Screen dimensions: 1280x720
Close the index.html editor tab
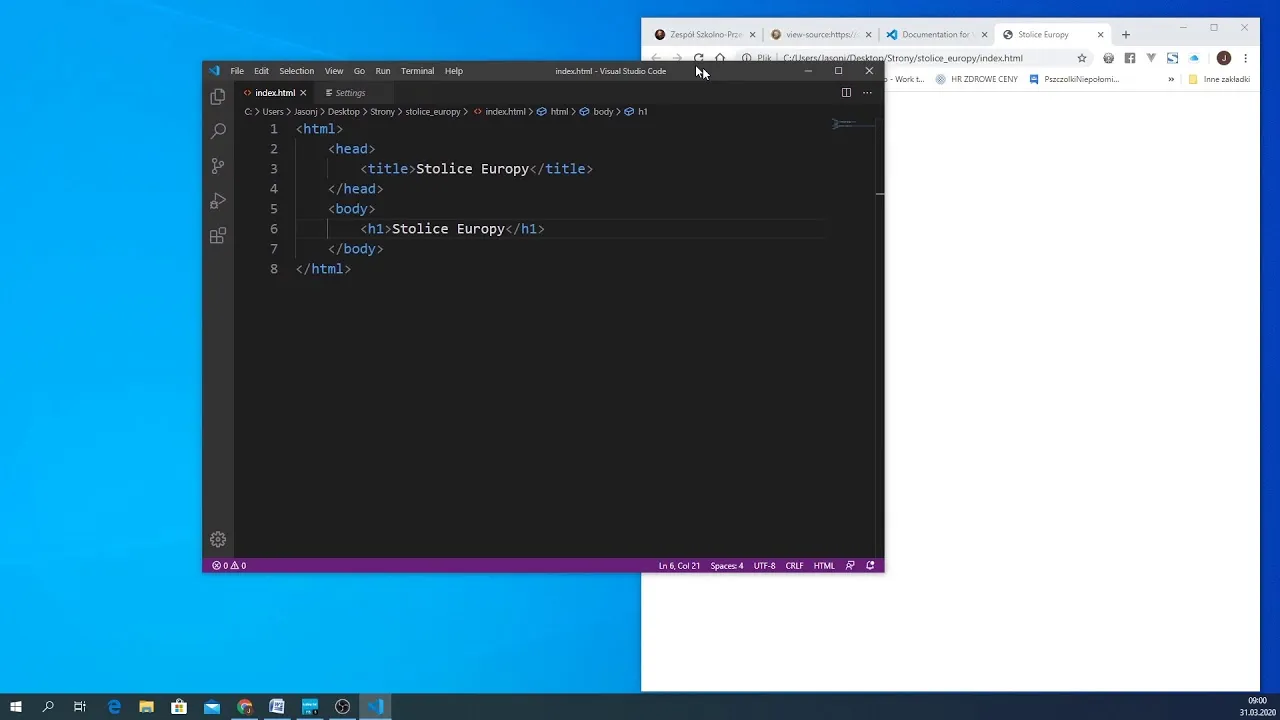pyautogui.click(x=303, y=93)
